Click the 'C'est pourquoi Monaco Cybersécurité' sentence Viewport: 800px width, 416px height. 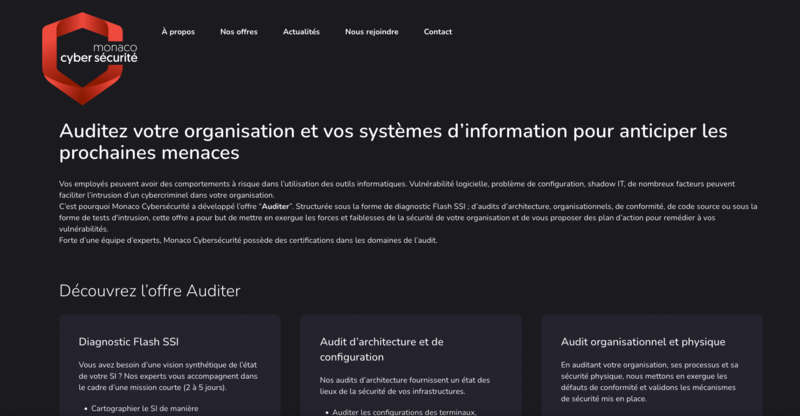coord(150,204)
